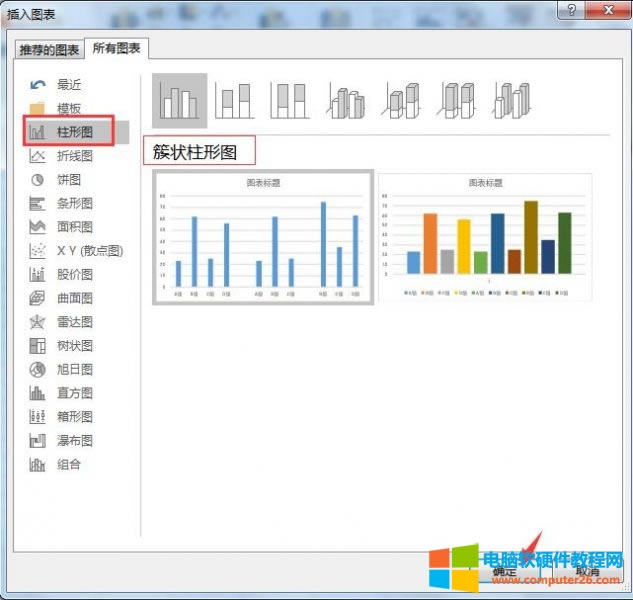Select 折线图 in the chart type list
Viewport: 633px width, 600px height.
coord(74,156)
